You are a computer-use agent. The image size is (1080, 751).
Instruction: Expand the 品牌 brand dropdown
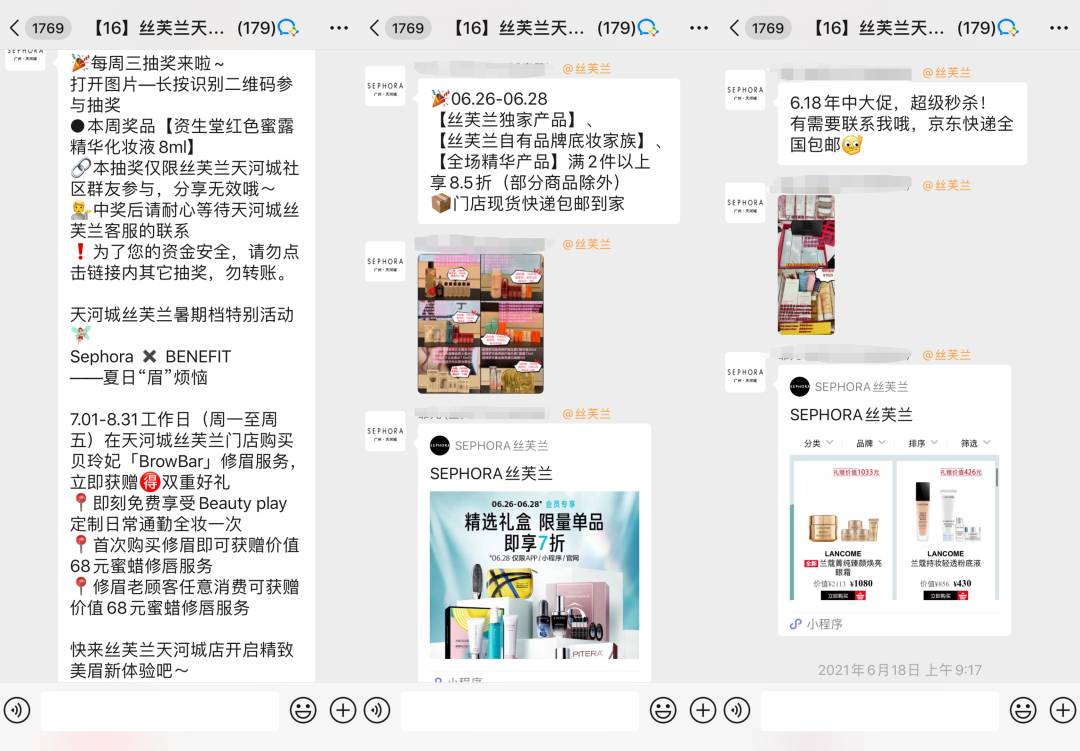pyautogui.click(x=869, y=443)
